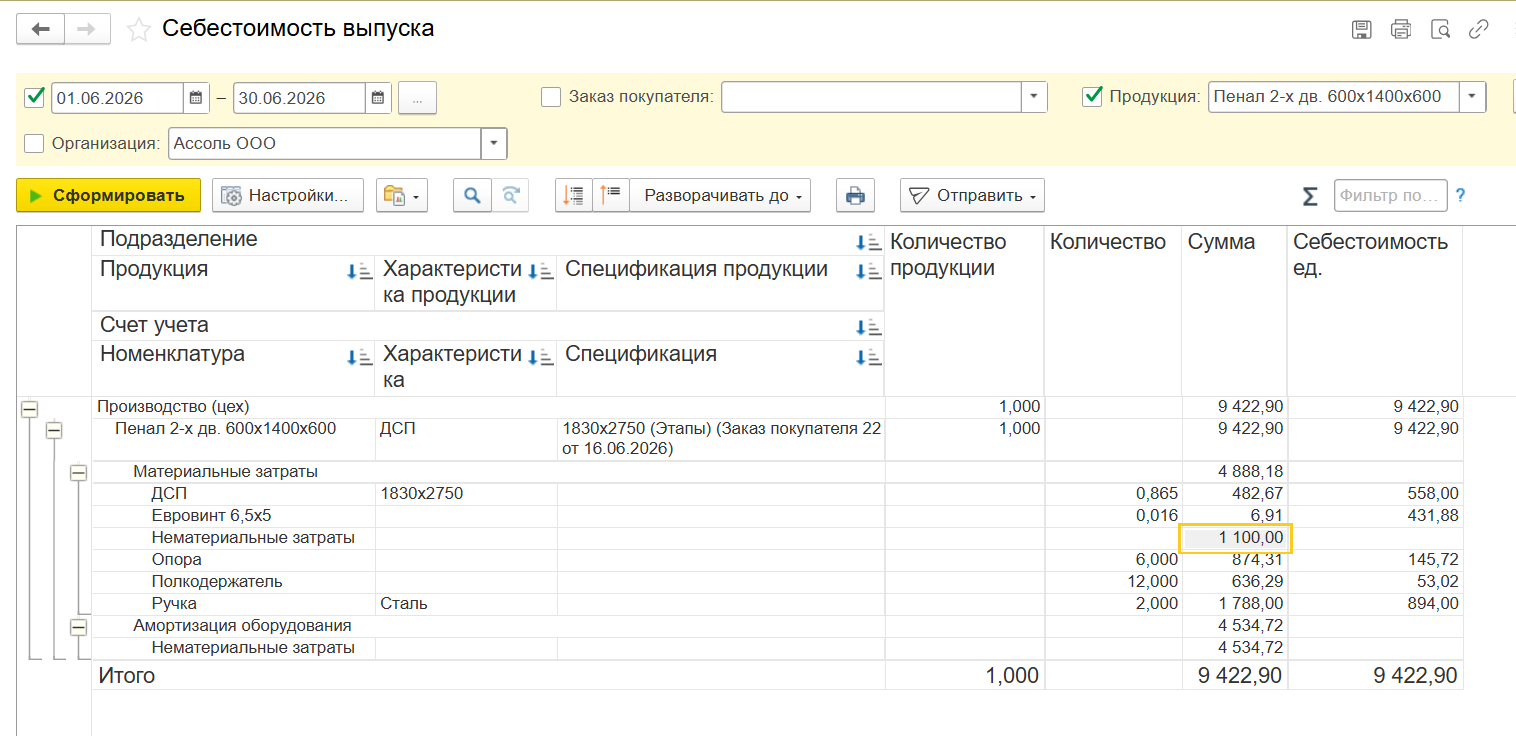Open report variants folder icon dropdown
This screenshot has height=736, width=1516.
(x=402, y=196)
